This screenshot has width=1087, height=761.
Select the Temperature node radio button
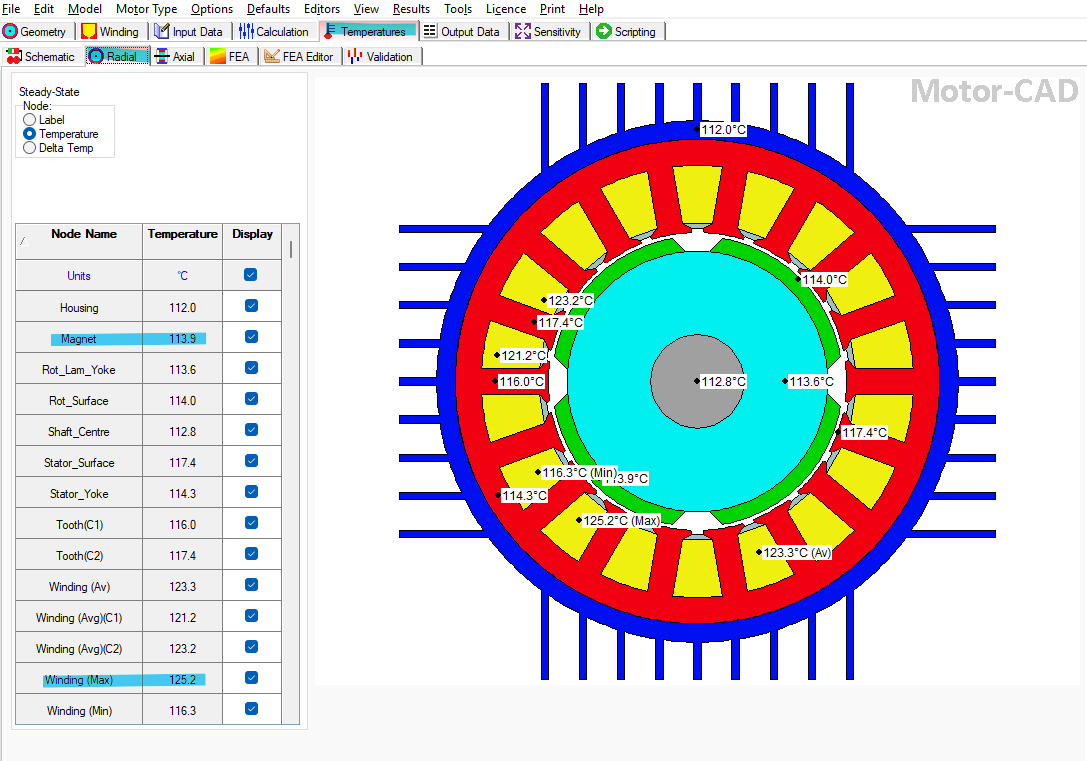pos(29,134)
